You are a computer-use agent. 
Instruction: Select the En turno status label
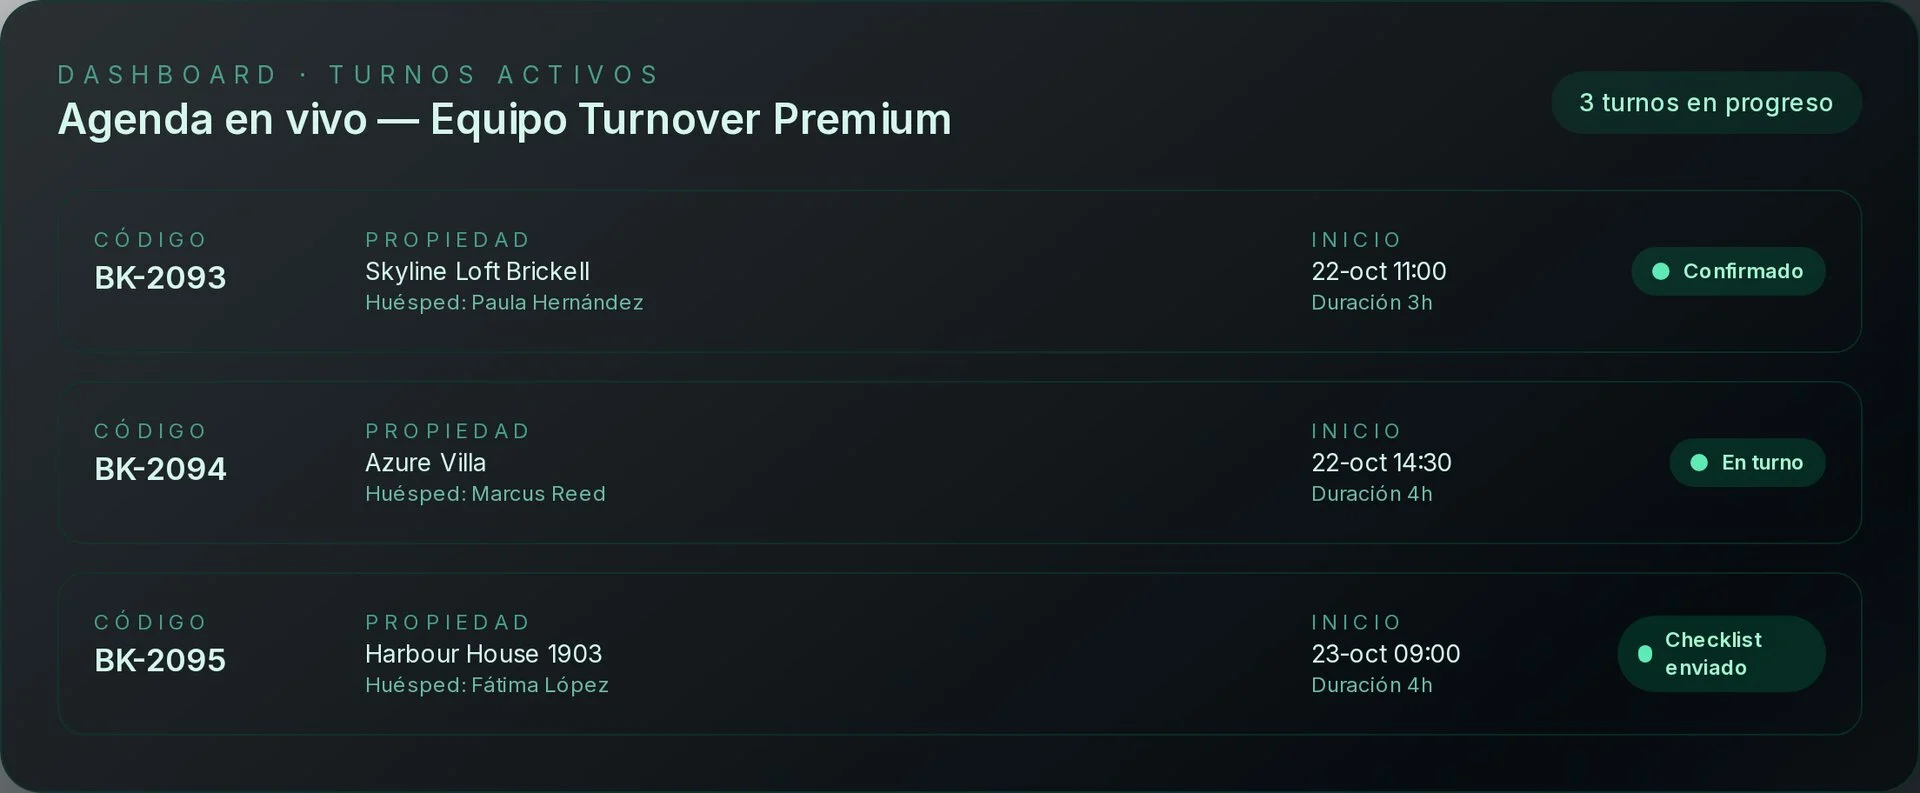click(x=1762, y=462)
